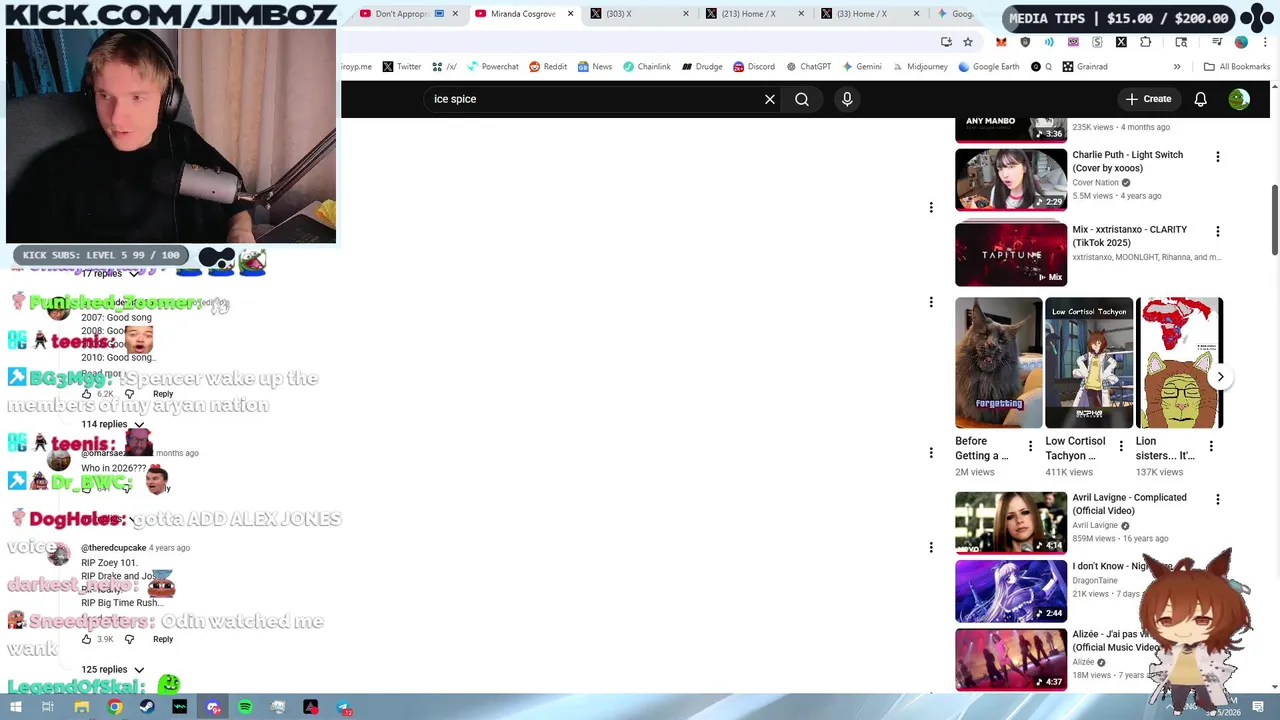Open options for Charlie Puth Light Switch video

(1217, 157)
